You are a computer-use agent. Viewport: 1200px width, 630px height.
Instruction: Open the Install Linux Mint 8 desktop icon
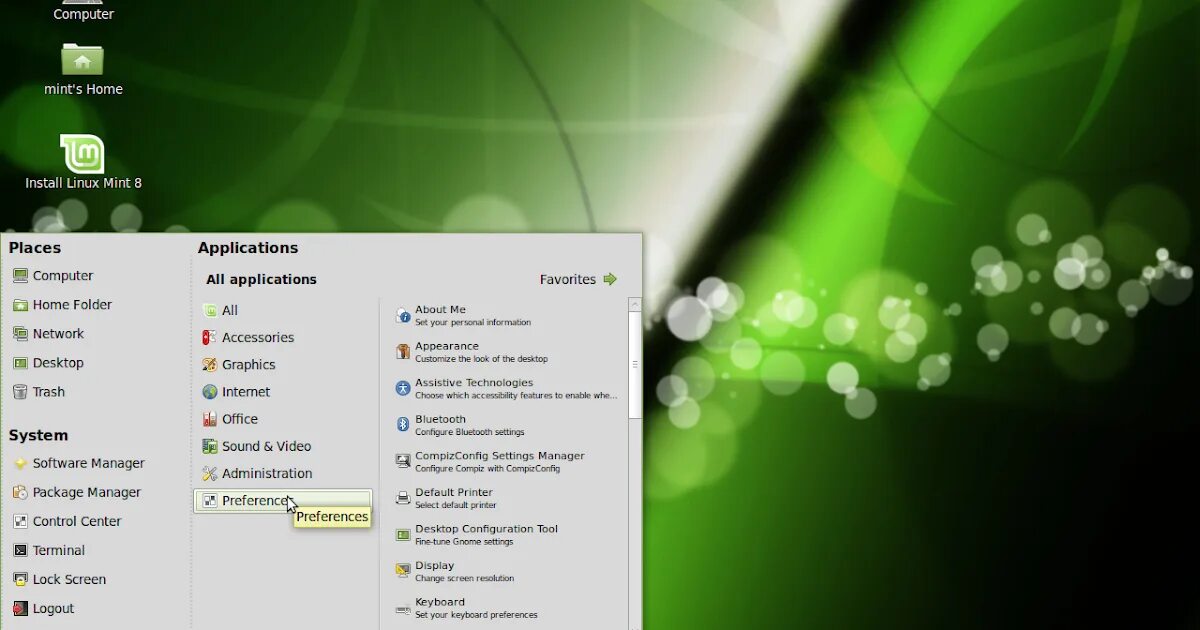point(83,161)
